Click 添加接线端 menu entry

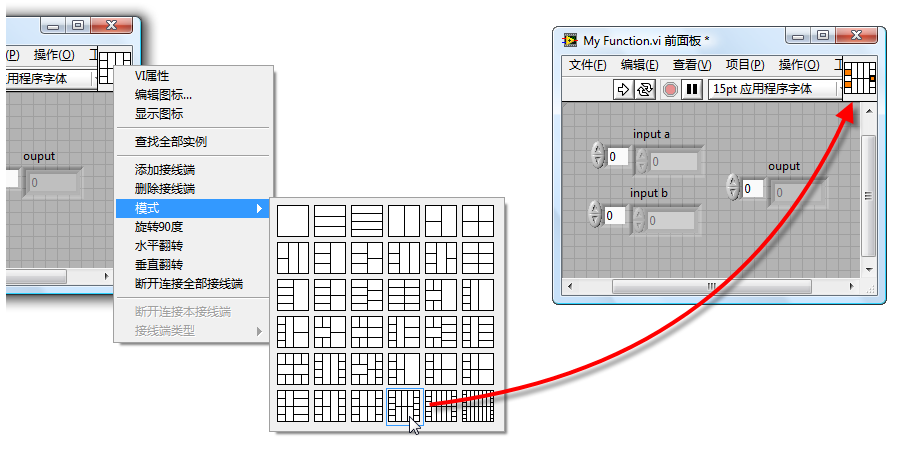point(164,170)
